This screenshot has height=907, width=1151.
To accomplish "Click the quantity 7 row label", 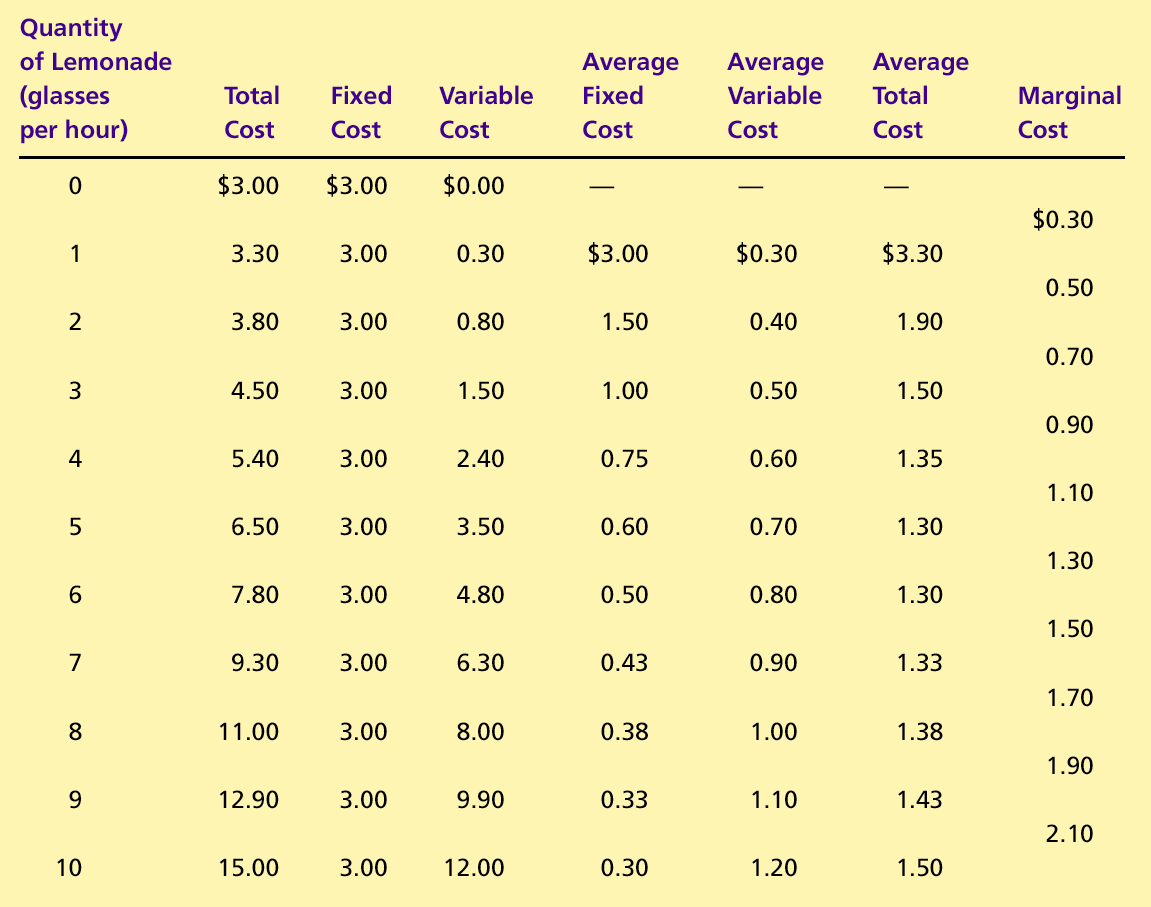I will pos(75,663).
